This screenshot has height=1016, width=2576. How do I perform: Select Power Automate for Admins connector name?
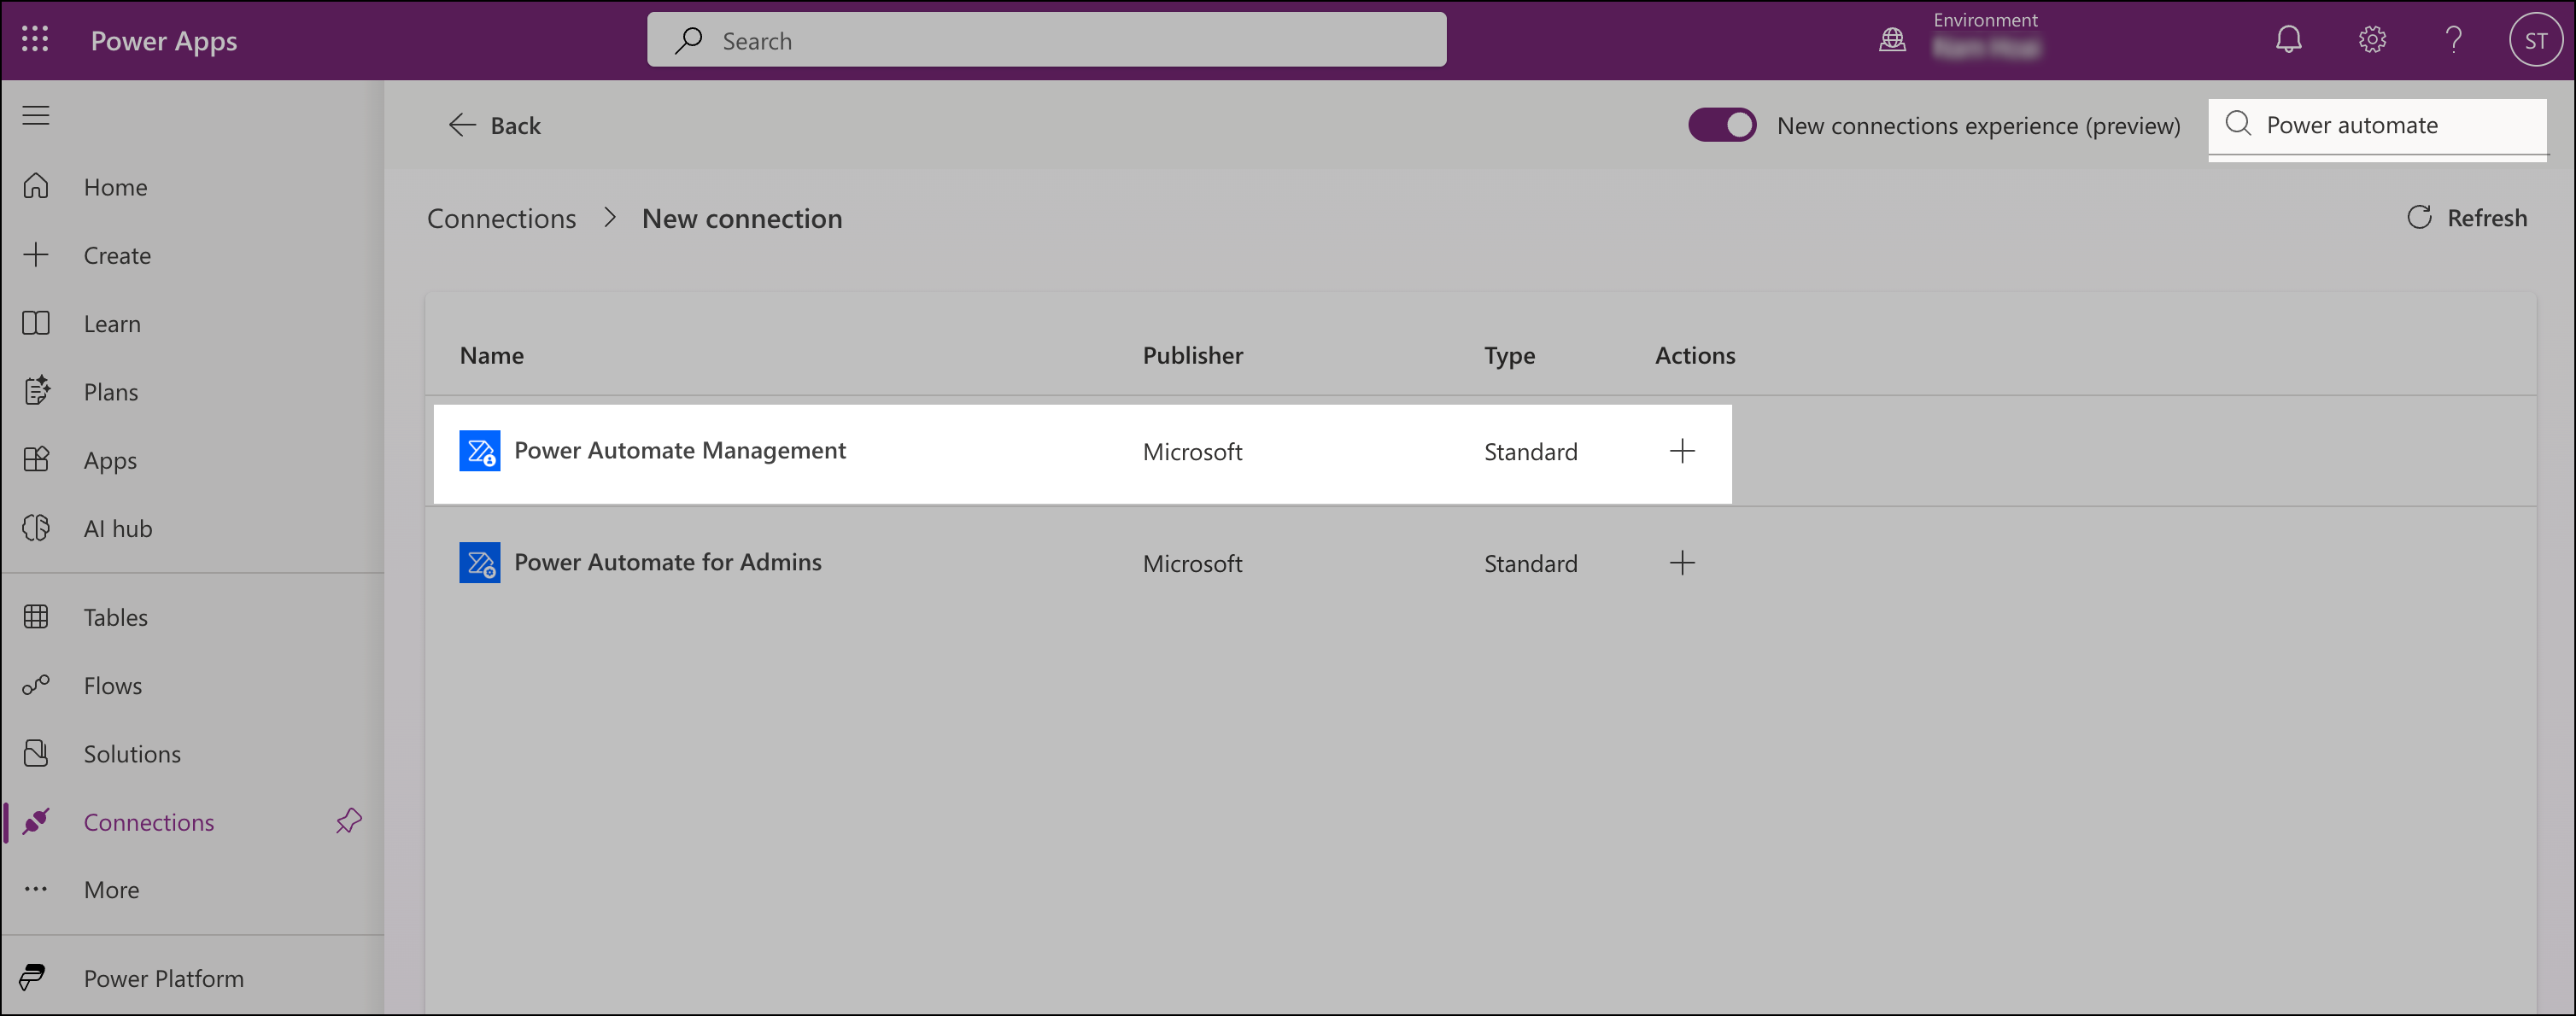pos(668,563)
